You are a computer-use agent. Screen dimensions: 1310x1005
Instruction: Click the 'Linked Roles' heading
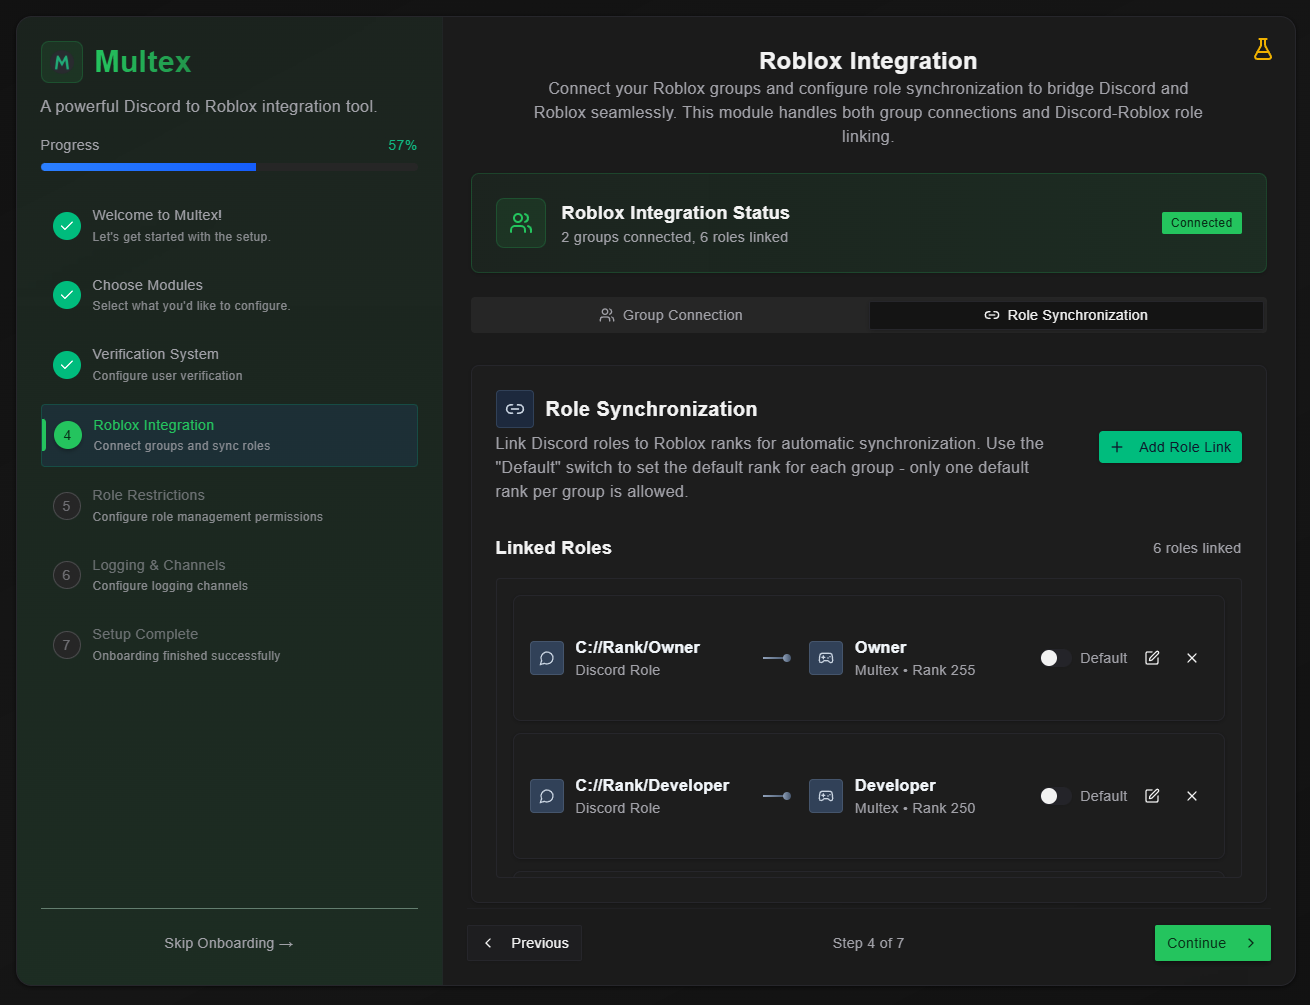tap(553, 548)
